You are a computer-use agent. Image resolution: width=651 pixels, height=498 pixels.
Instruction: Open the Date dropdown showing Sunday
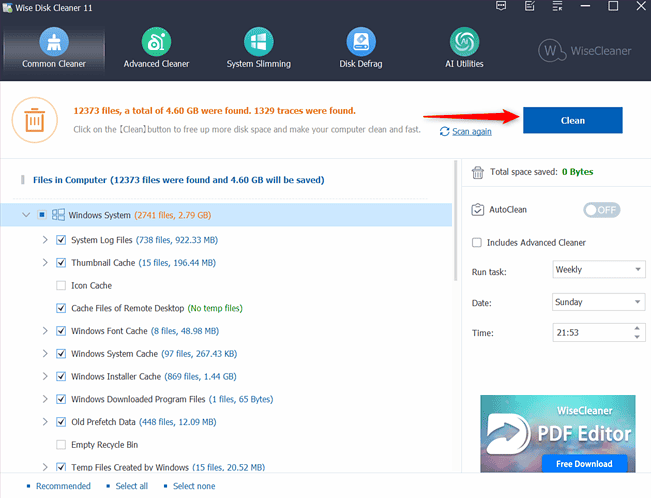click(x=598, y=302)
